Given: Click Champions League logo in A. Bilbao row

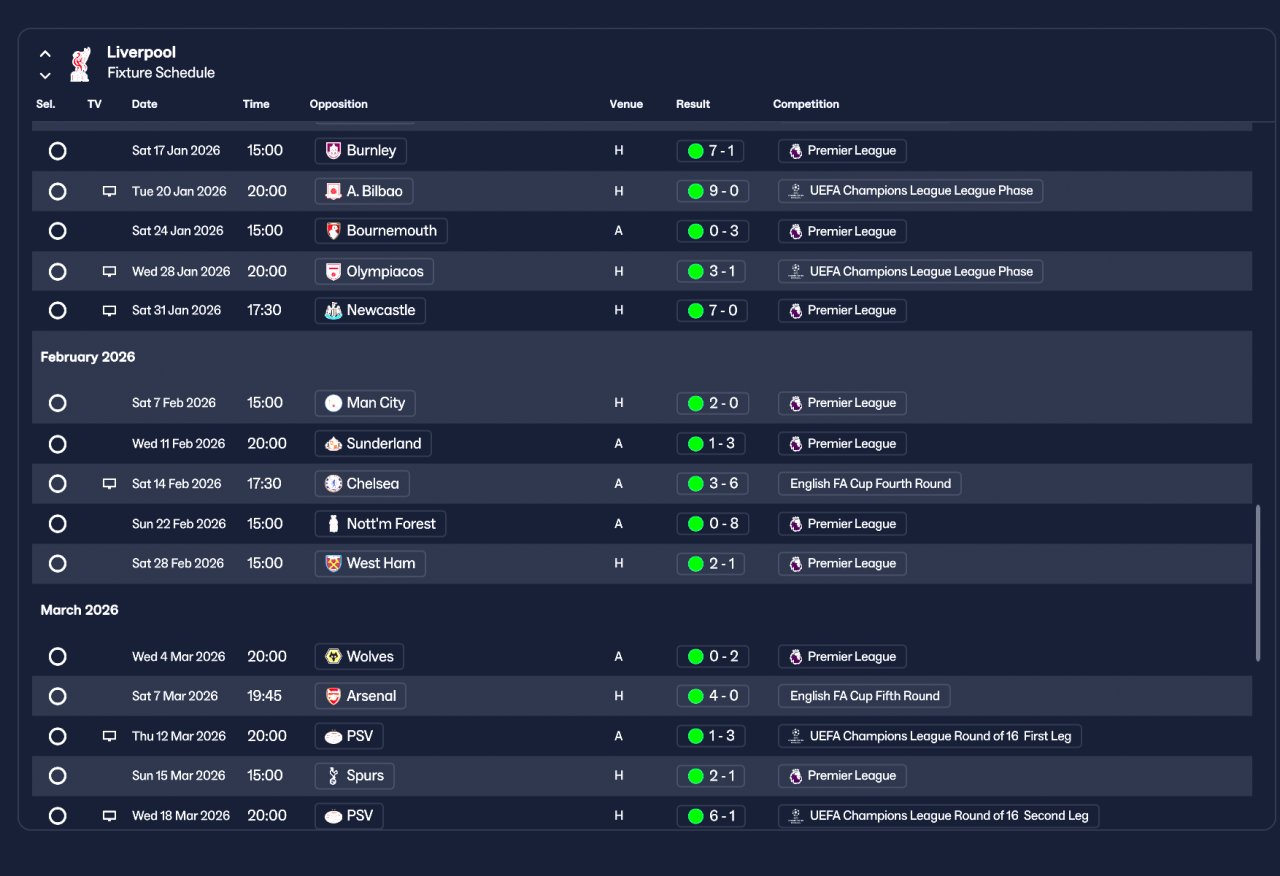Looking at the screenshot, I should [x=795, y=191].
